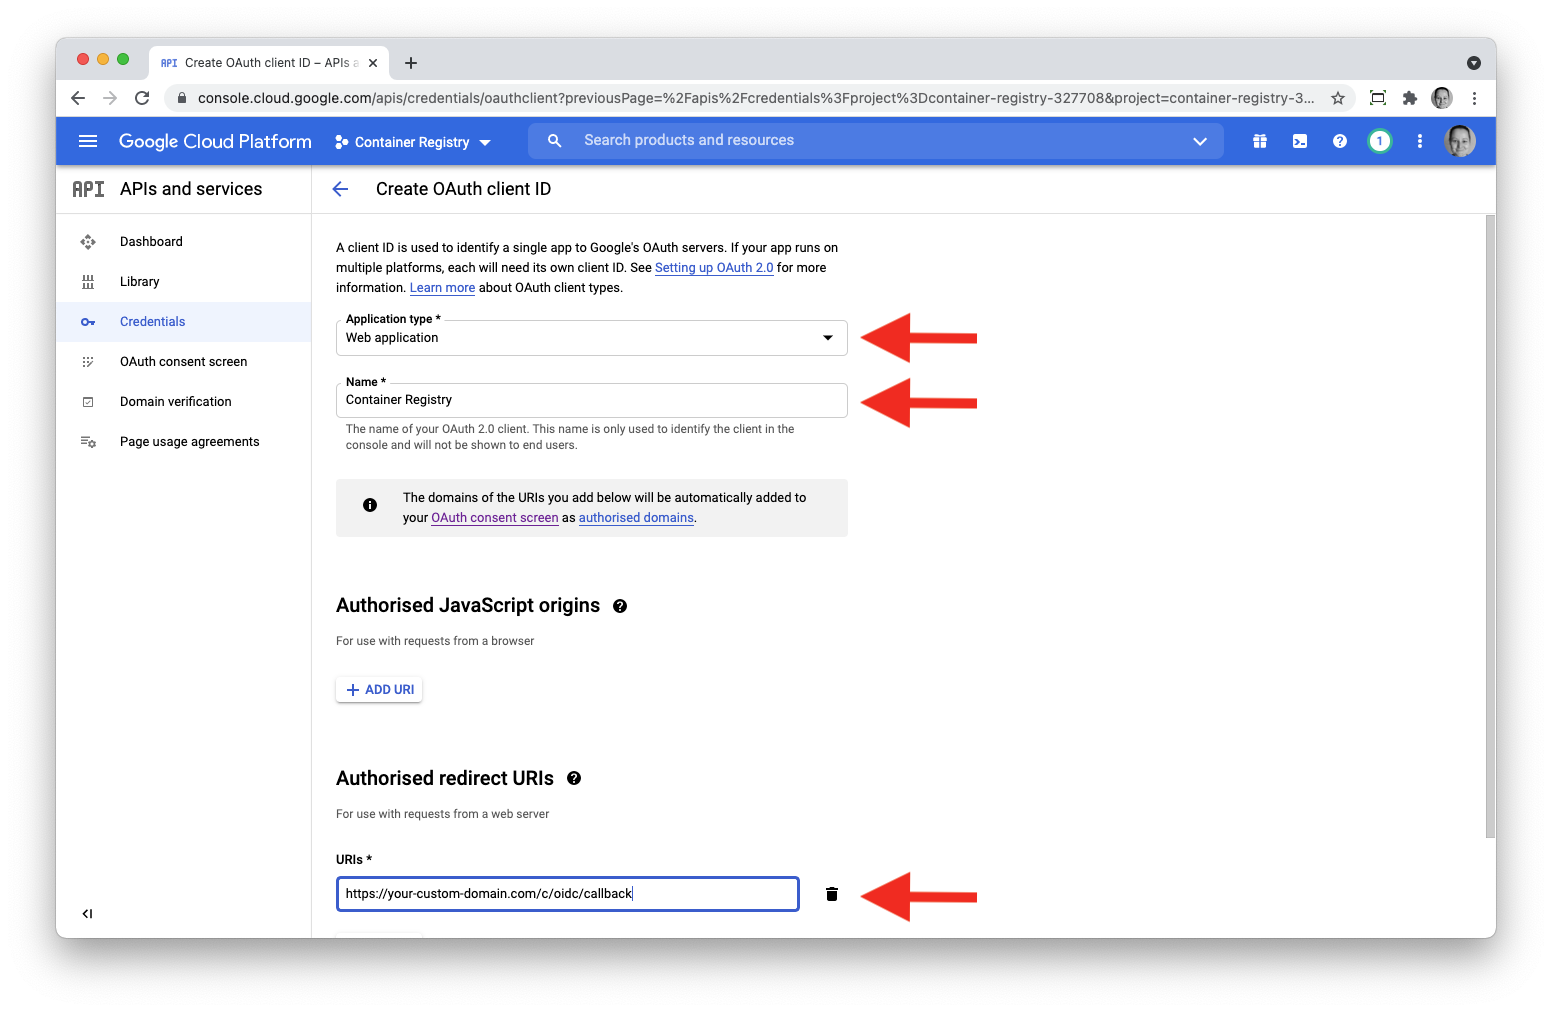Open the free trial gift icon
Screen dimensions: 1552x1012
[1260, 141]
